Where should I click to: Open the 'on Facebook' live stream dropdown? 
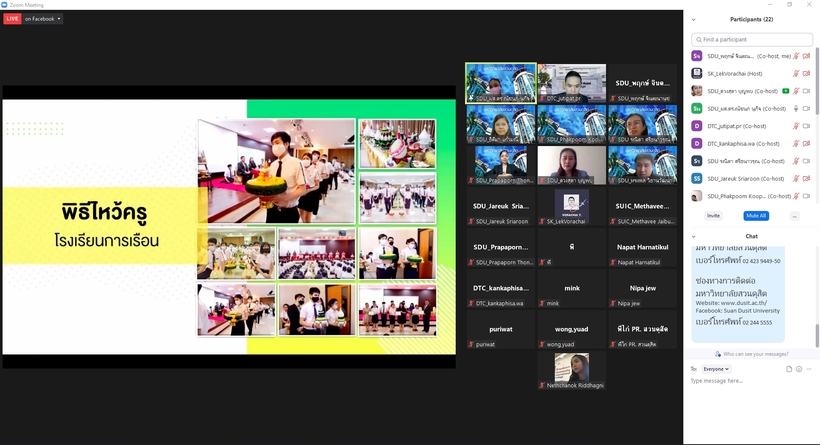[43, 19]
